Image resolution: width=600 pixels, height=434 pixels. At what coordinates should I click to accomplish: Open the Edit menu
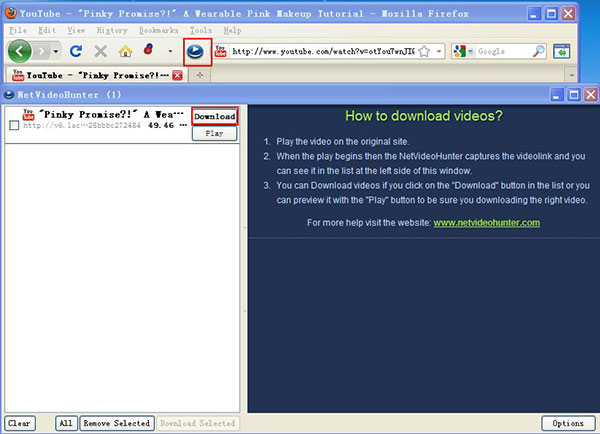(x=47, y=30)
